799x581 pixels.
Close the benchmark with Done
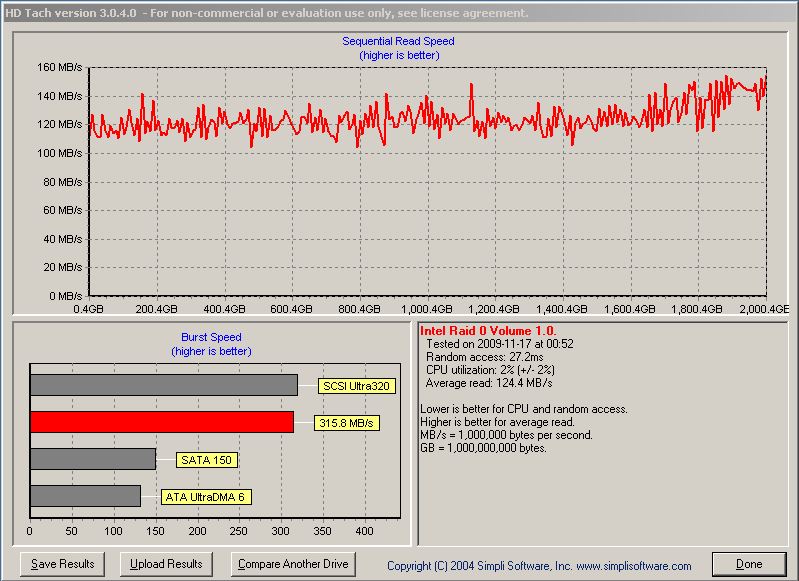[x=749, y=564]
